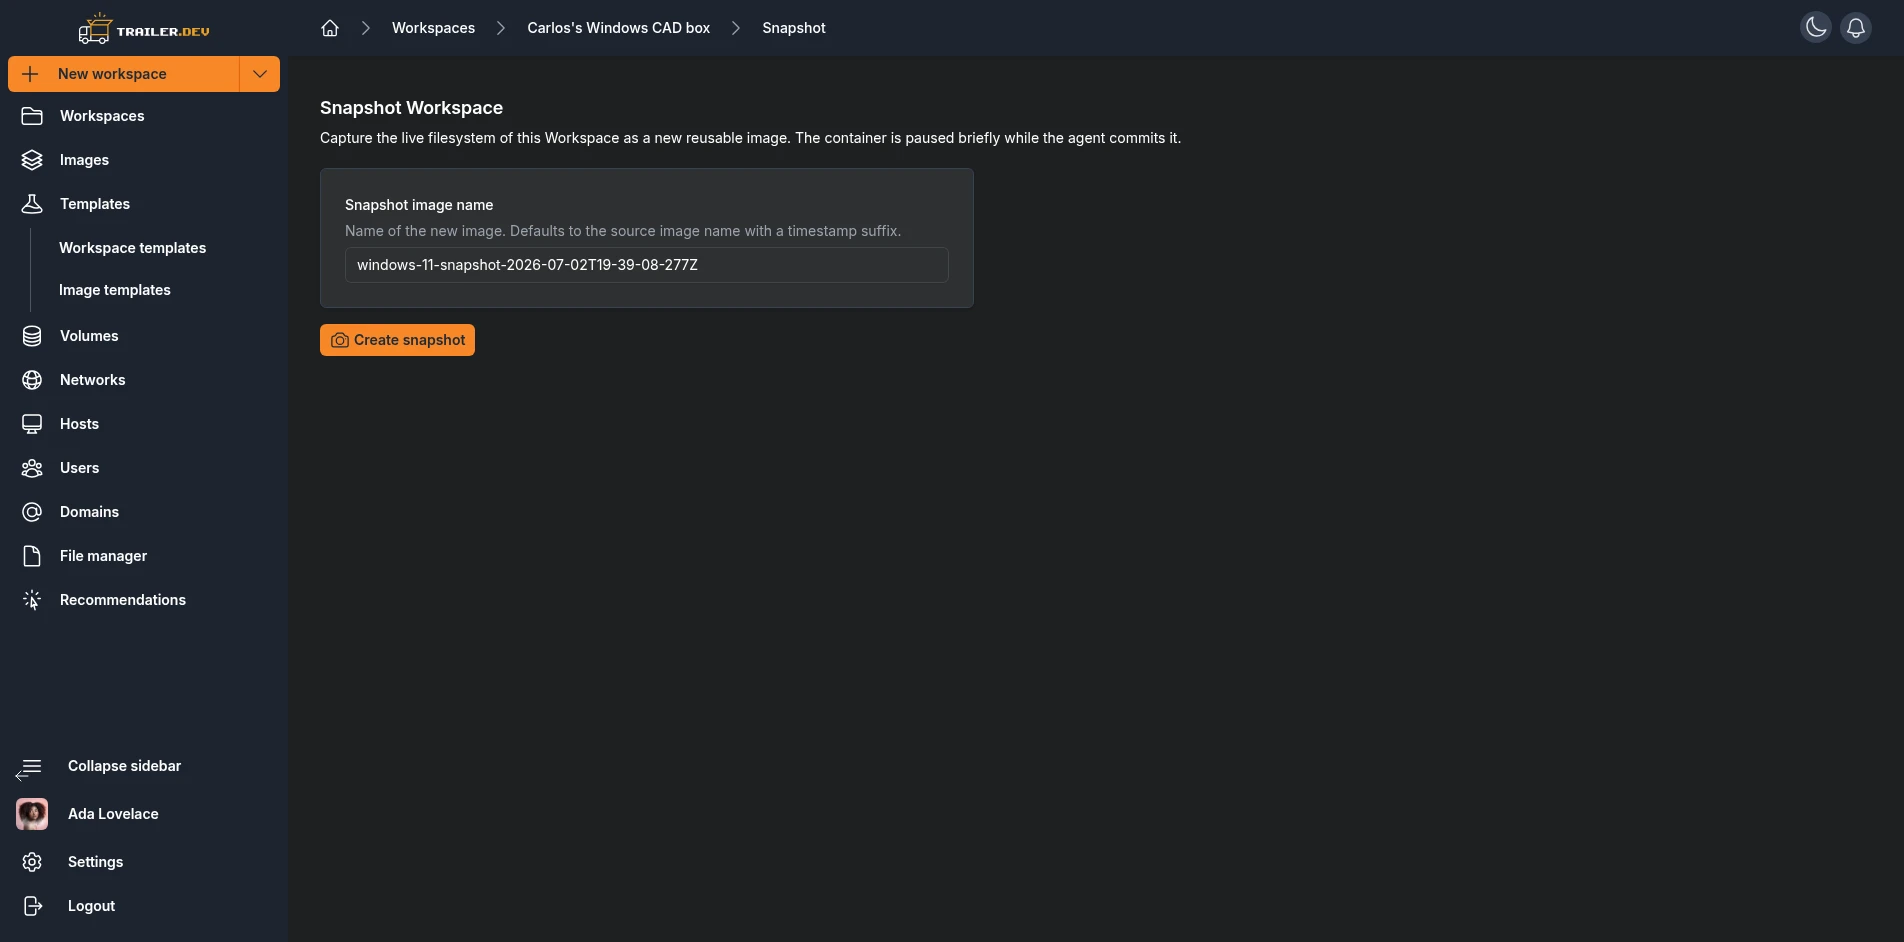Open Recommendations page
This screenshot has height=942, width=1904.
123,600
